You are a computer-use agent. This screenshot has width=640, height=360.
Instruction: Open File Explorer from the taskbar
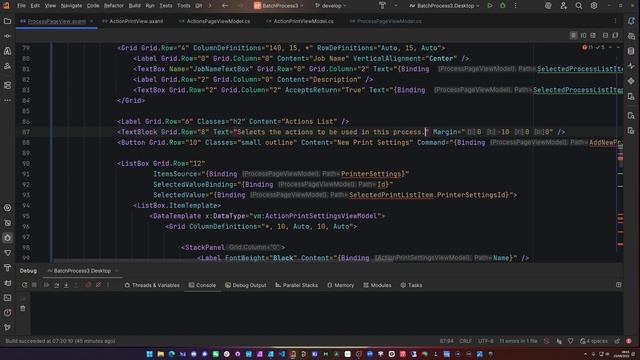(x=161, y=354)
